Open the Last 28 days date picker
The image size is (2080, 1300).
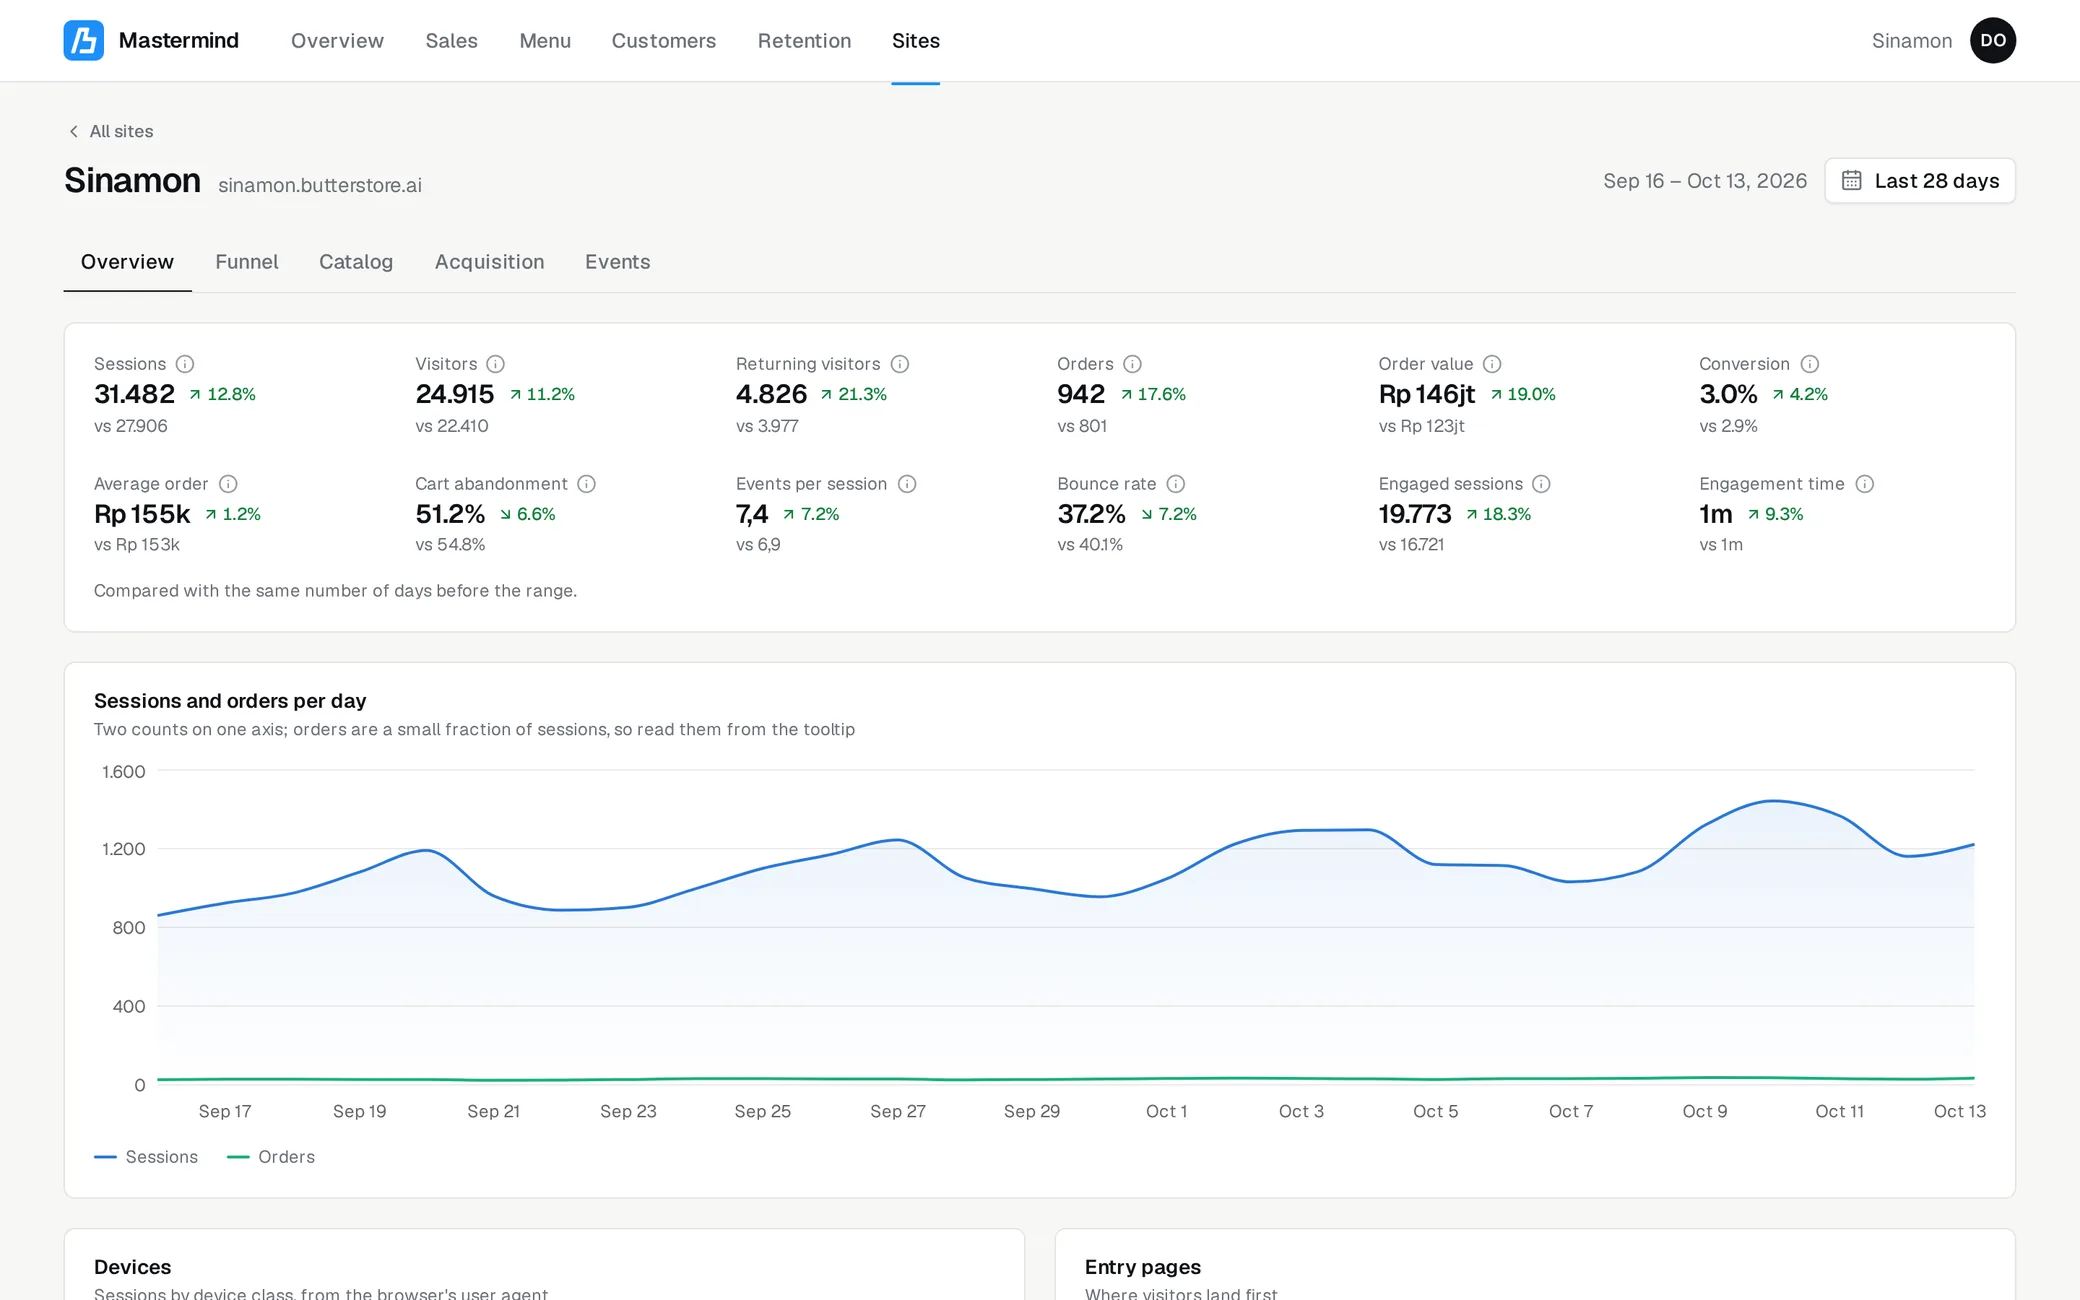pyautogui.click(x=1920, y=181)
